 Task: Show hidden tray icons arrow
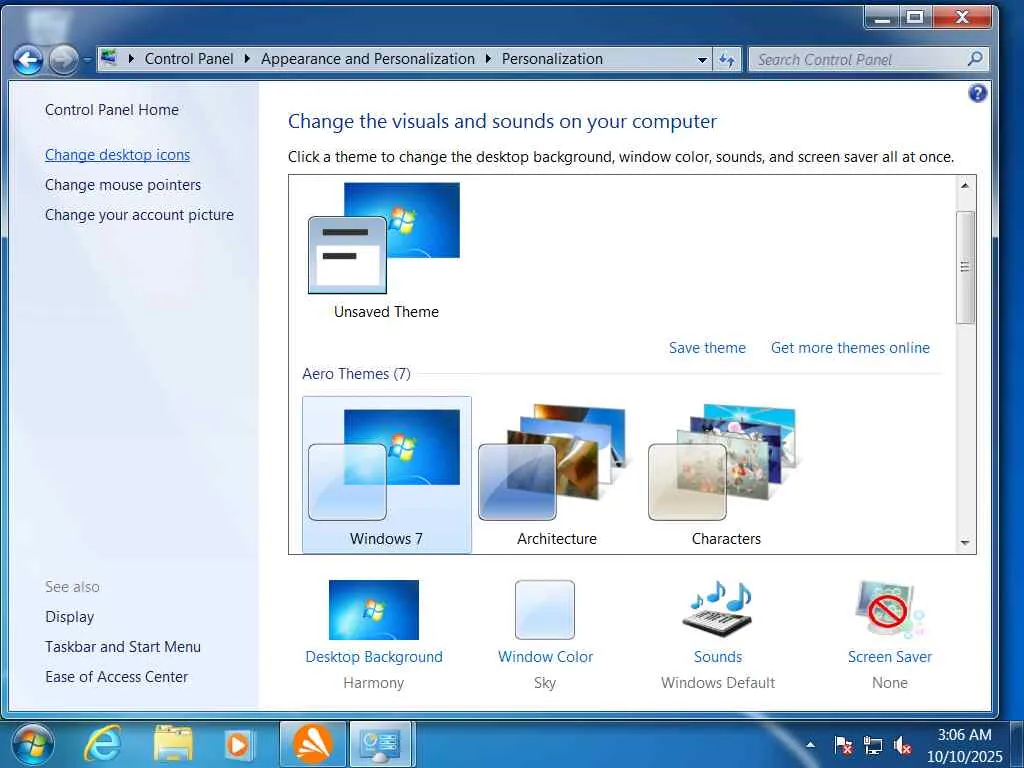(810, 744)
